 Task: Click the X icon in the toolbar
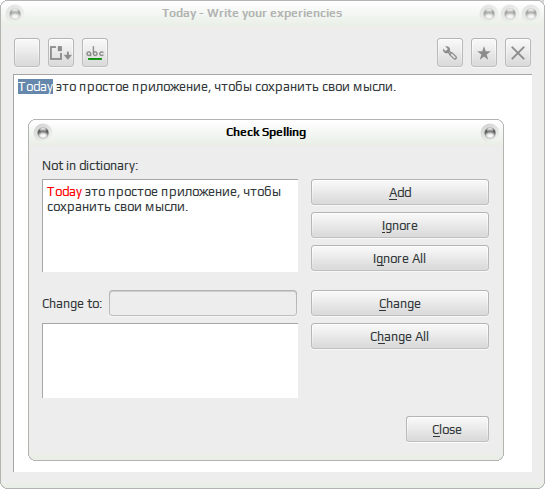click(x=518, y=52)
